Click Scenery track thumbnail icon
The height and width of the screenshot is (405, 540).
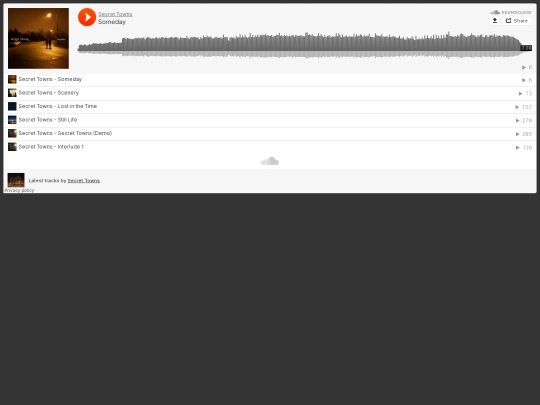12,93
